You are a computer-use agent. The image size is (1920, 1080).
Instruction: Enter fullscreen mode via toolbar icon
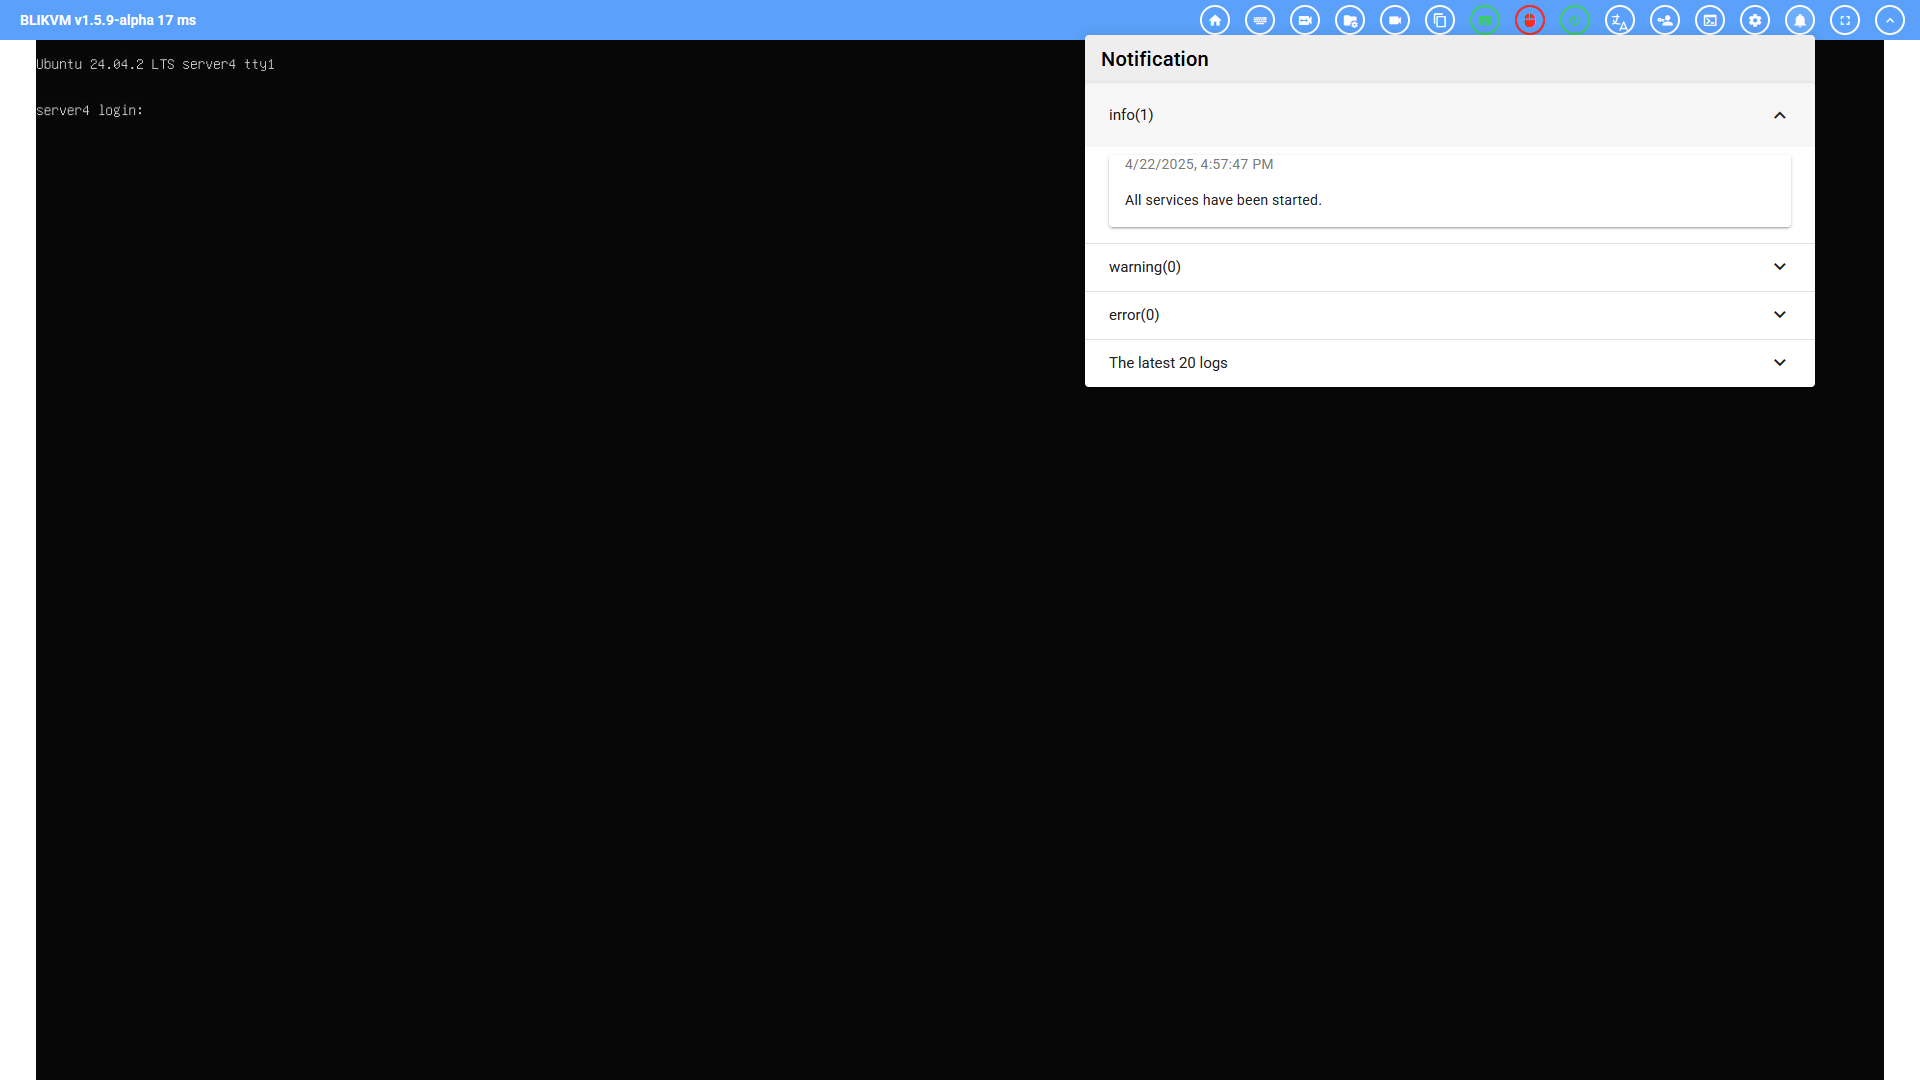click(x=1845, y=20)
